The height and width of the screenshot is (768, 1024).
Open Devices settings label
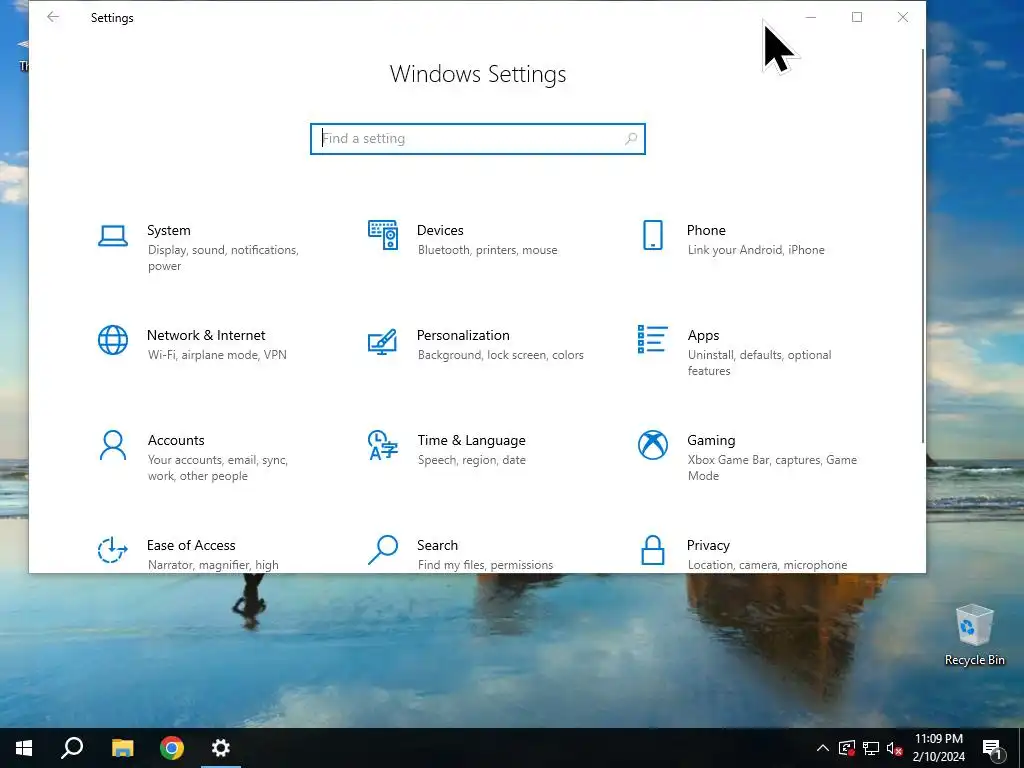click(x=440, y=230)
